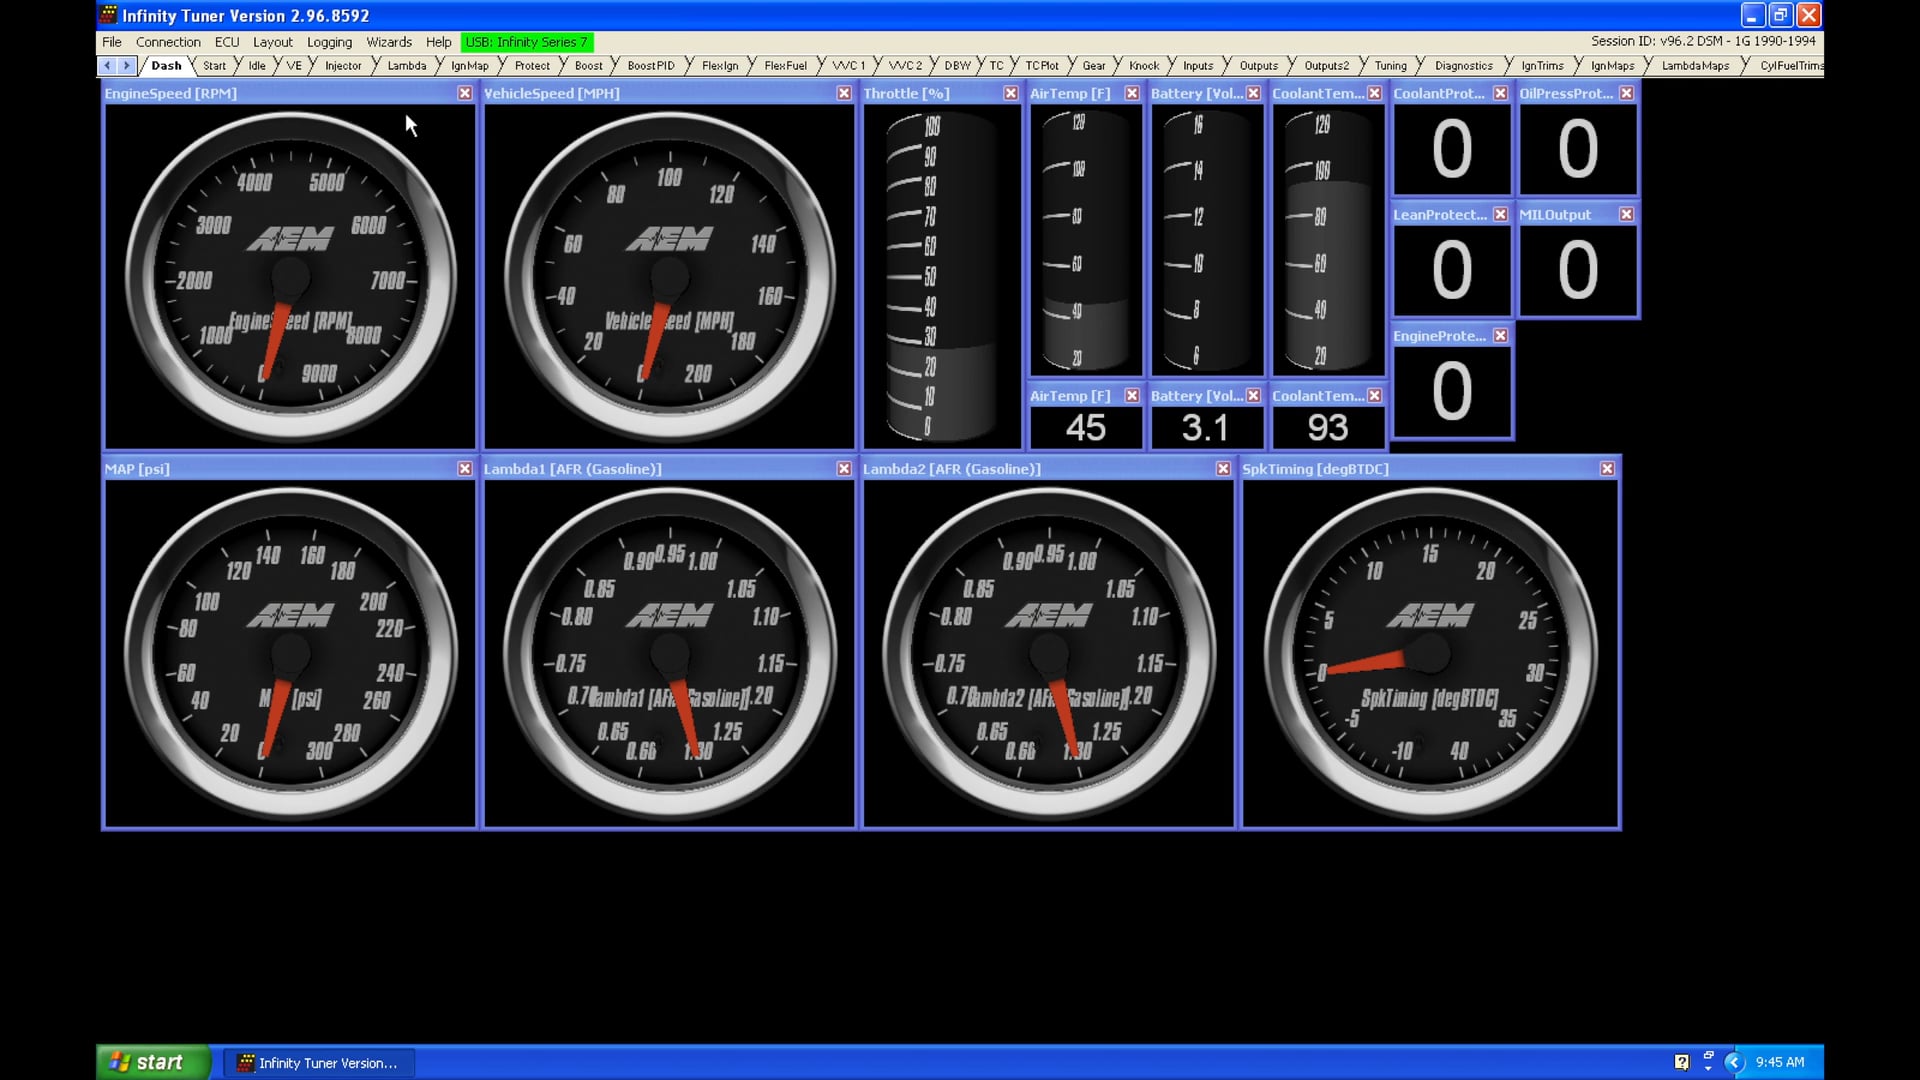Switch to the VE tab

(293, 66)
